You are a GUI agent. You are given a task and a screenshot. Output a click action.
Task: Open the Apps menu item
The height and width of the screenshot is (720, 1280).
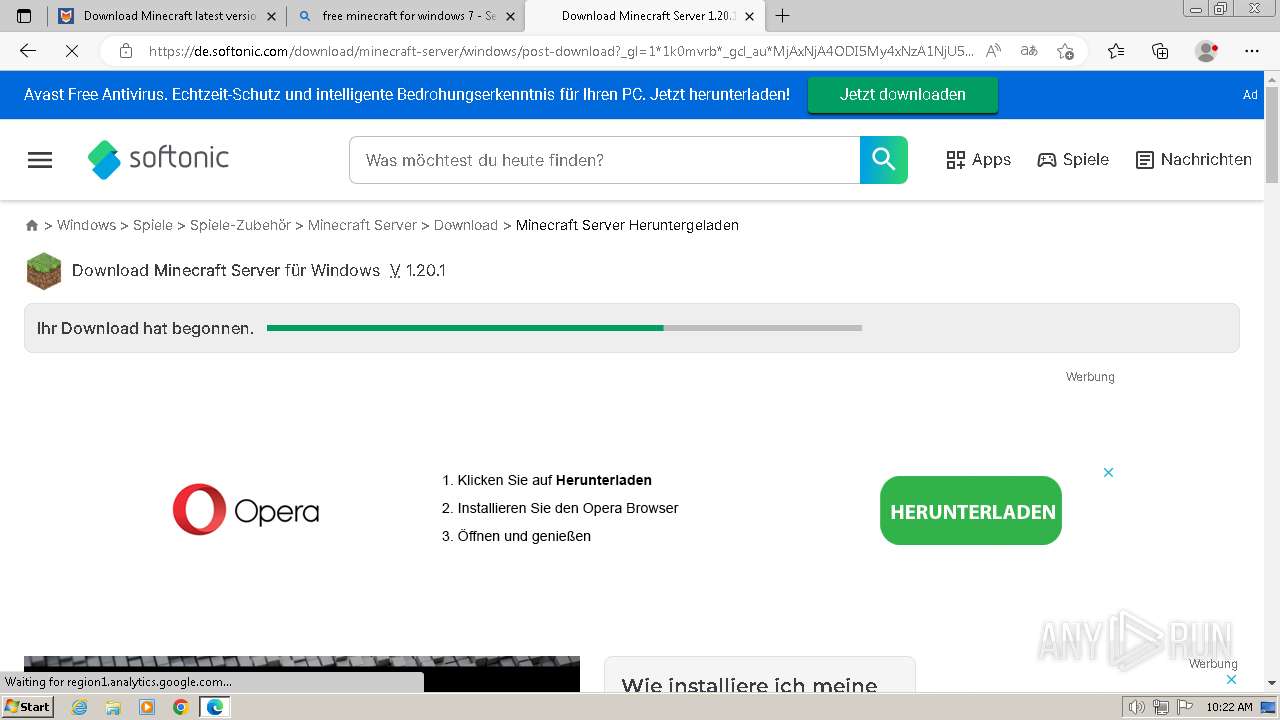[x=978, y=160]
